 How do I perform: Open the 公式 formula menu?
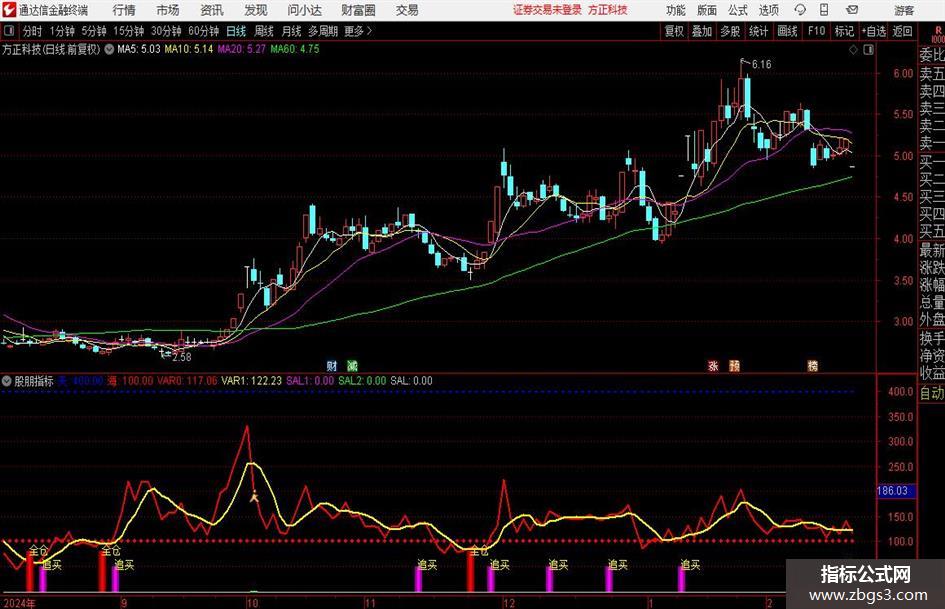pos(737,10)
